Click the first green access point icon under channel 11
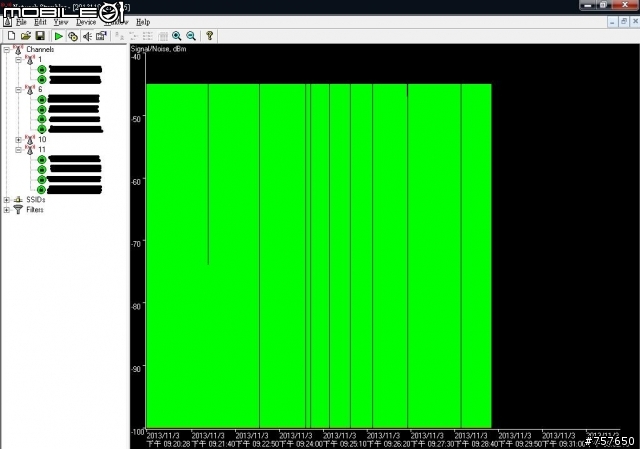Screen dimensions: 640x449 pos(42,160)
